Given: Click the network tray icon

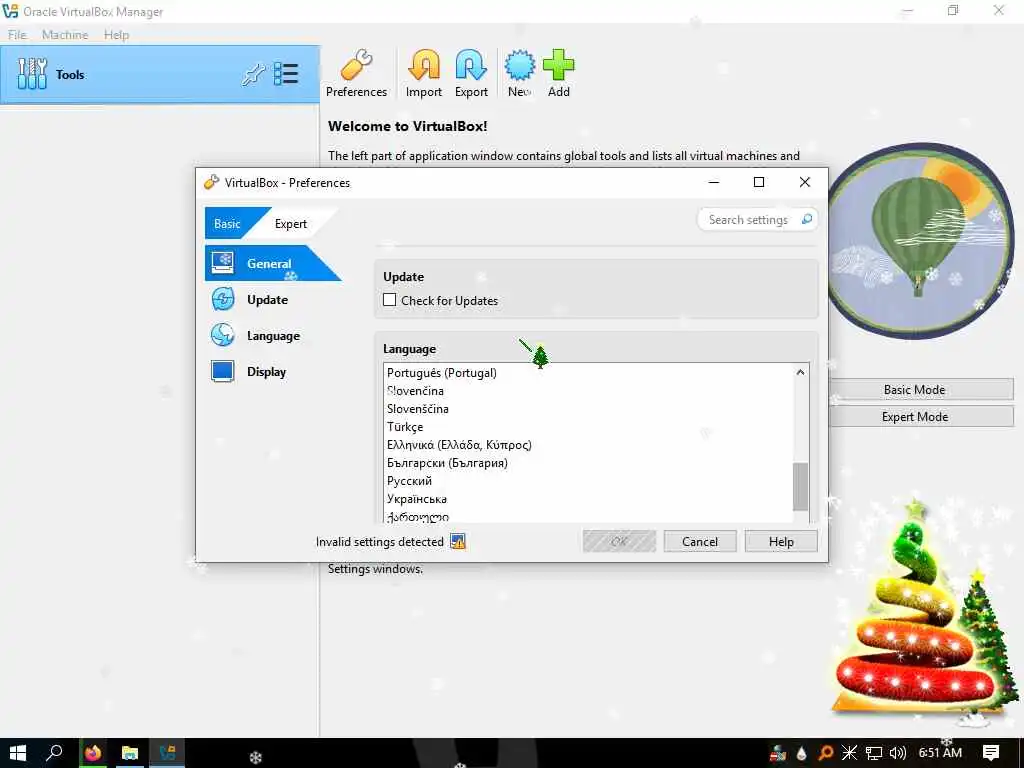Looking at the screenshot, I should [x=874, y=753].
